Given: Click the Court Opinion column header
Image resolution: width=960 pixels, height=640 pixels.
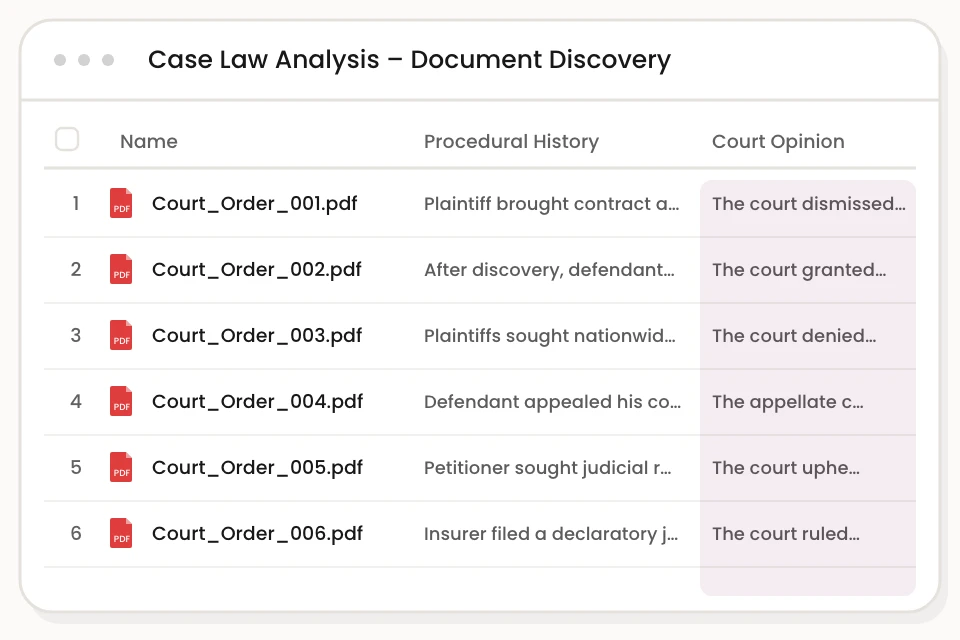Looking at the screenshot, I should 778,141.
